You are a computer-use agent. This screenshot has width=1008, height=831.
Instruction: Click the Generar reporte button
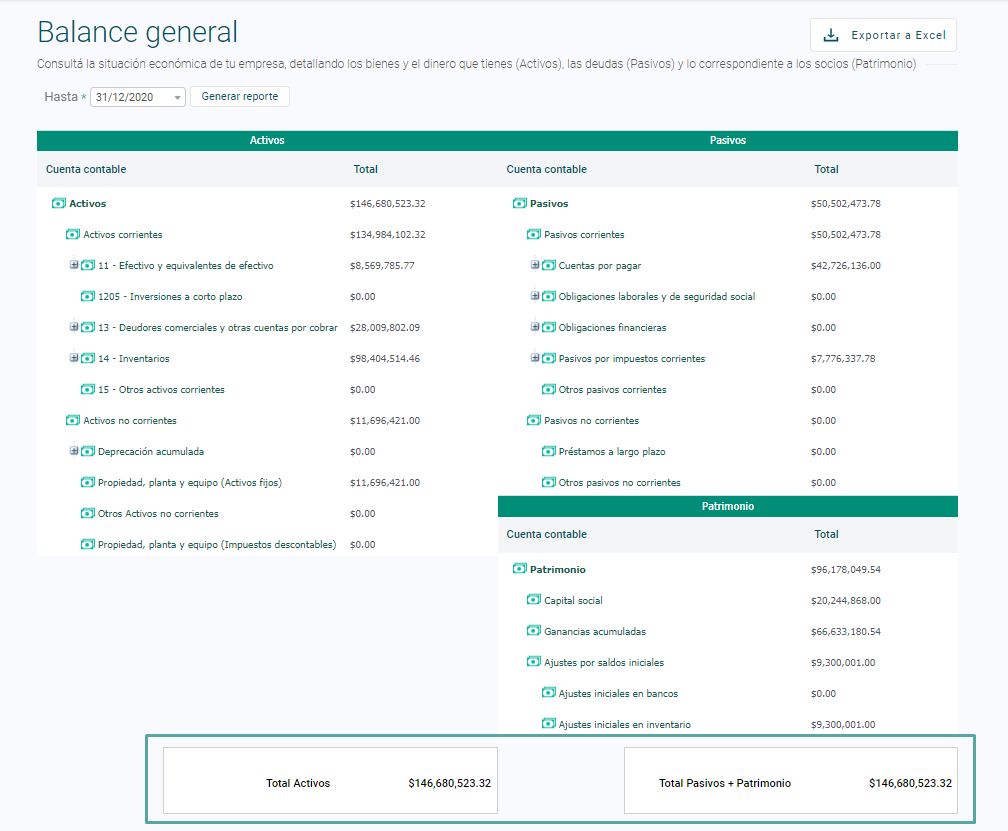240,96
